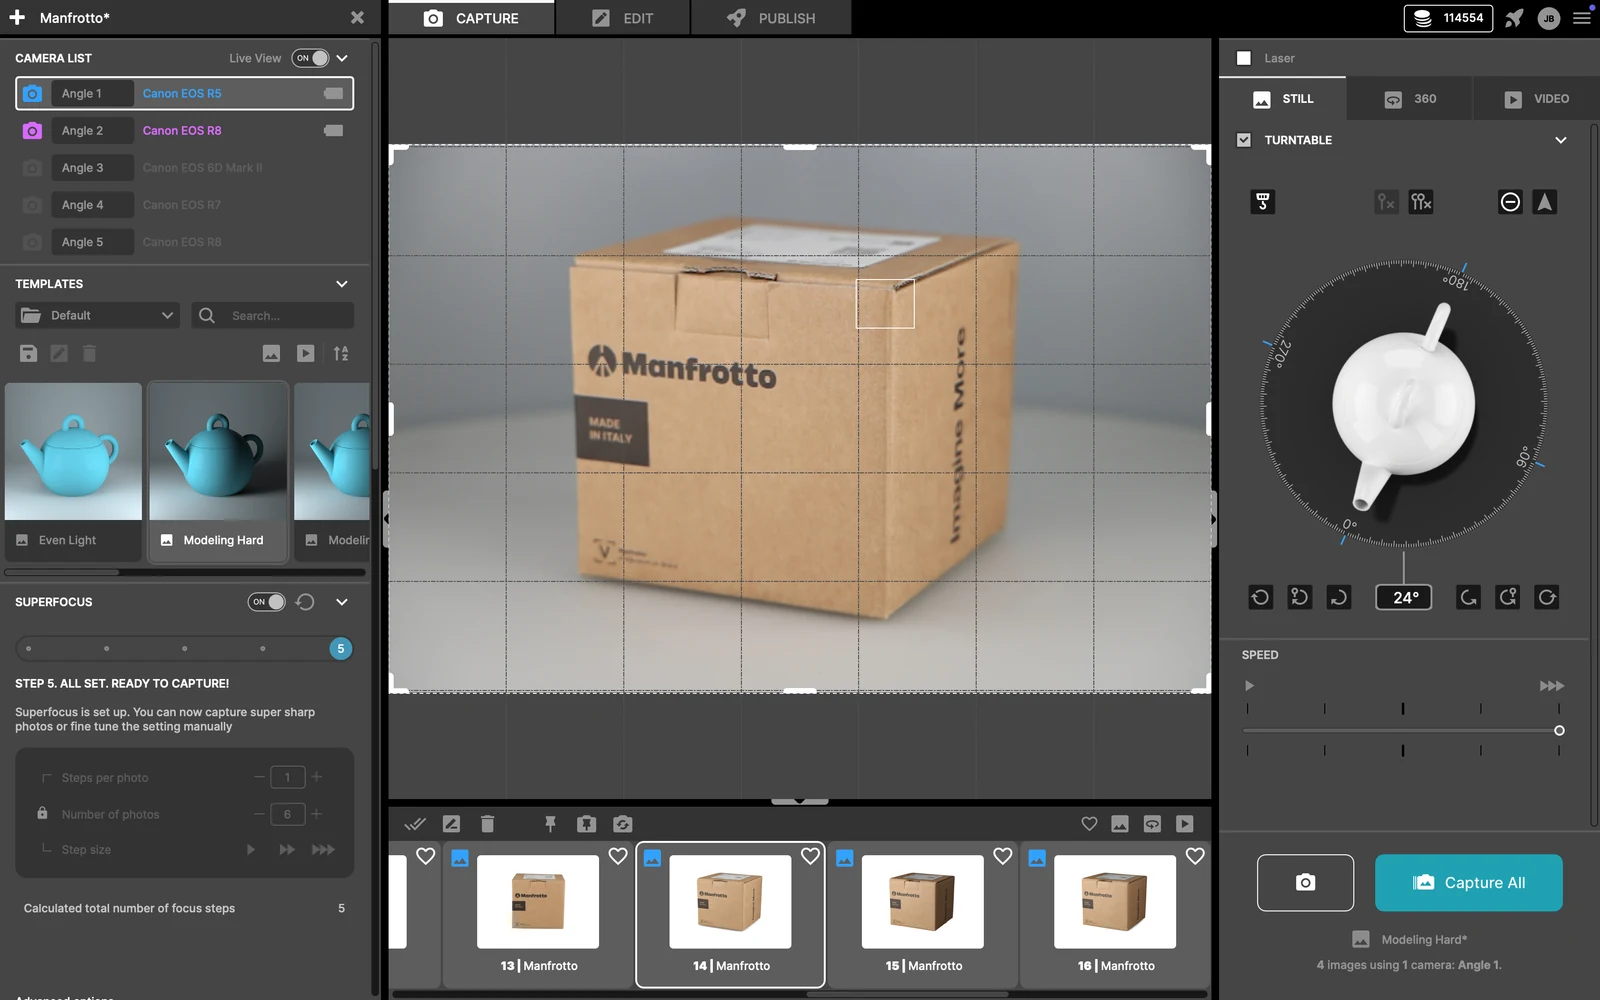The width and height of the screenshot is (1600, 1000).
Task: Click the filmstrip 360 filter icon
Action: click(x=1152, y=824)
